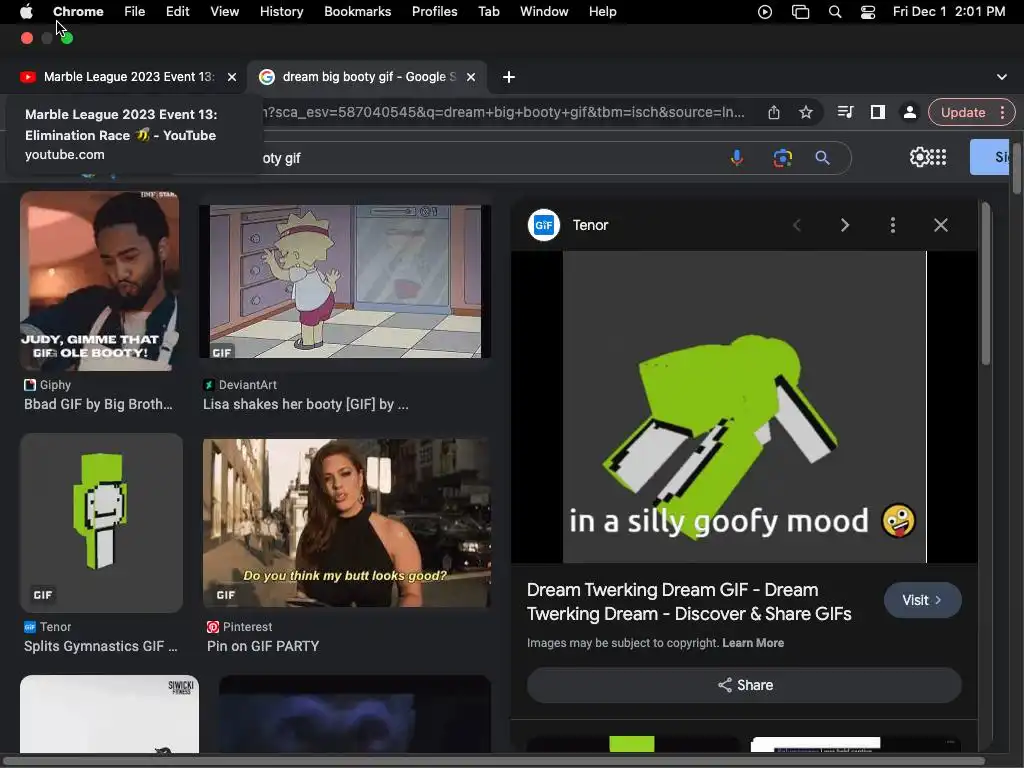
Task: Open a new tab with plus button
Action: coord(509,77)
